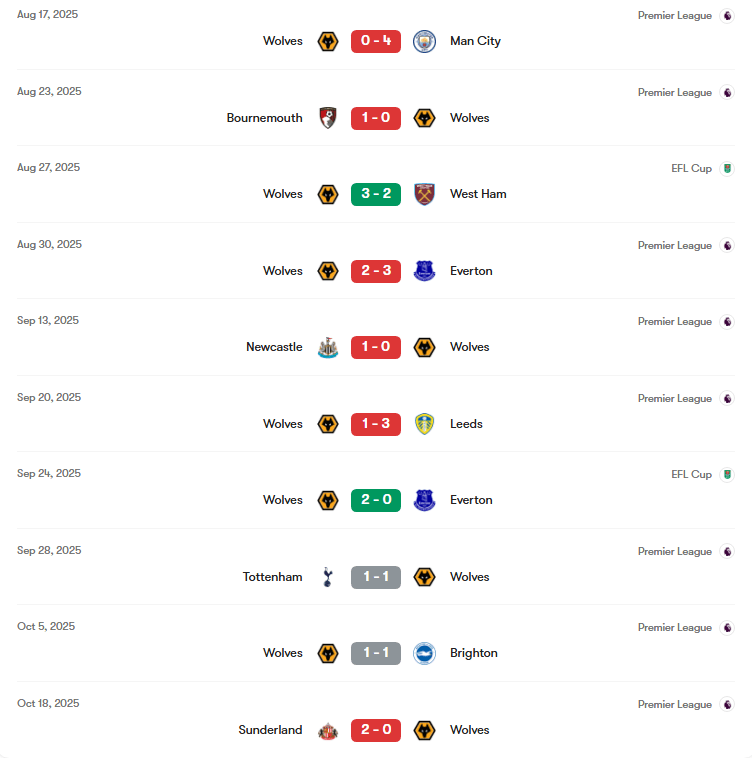Click the Bournemouth club crest

pyautogui.click(x=327, y=118)
